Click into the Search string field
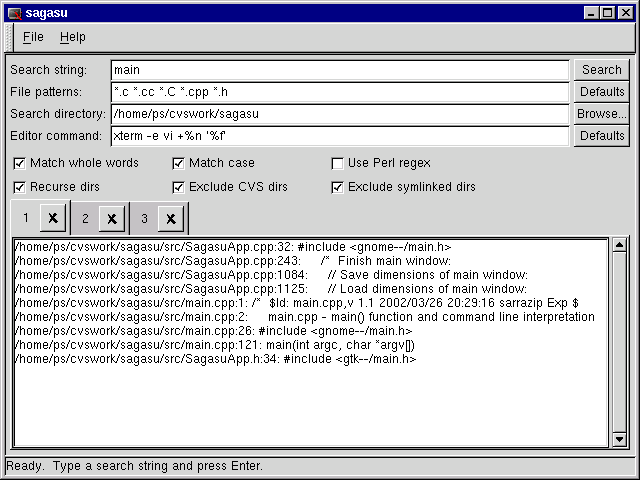 (339, 70)
